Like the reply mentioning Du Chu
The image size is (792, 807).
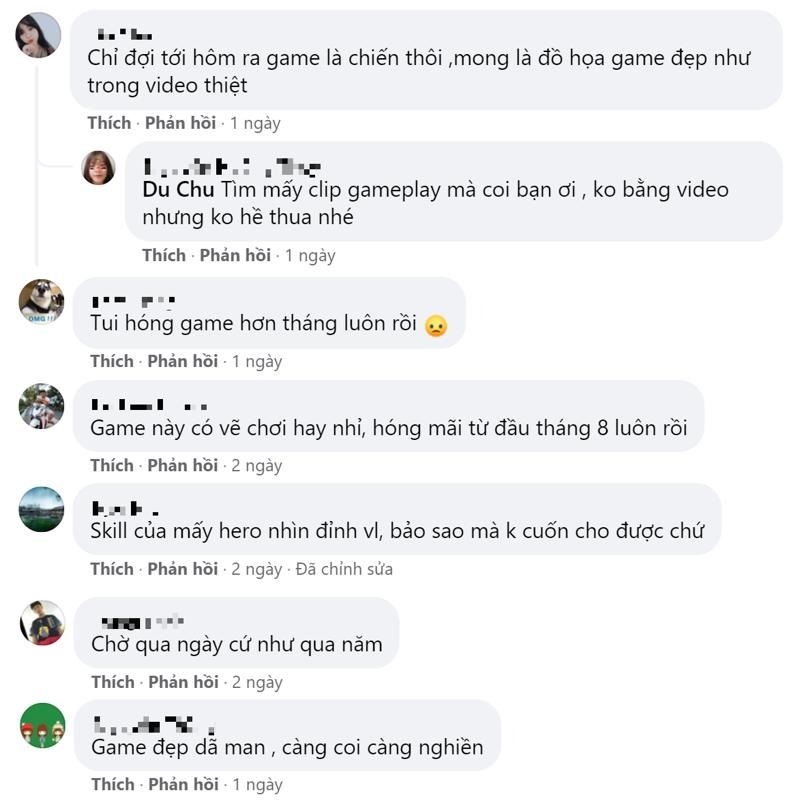coord(164,255)
